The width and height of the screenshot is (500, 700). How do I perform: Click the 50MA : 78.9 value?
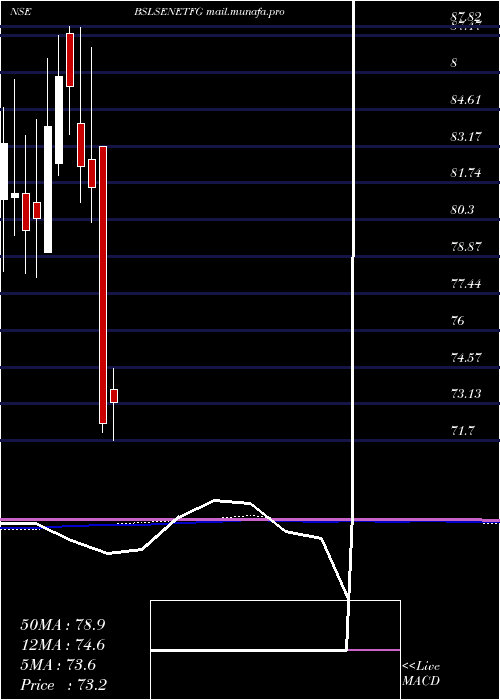click(63, 625)
